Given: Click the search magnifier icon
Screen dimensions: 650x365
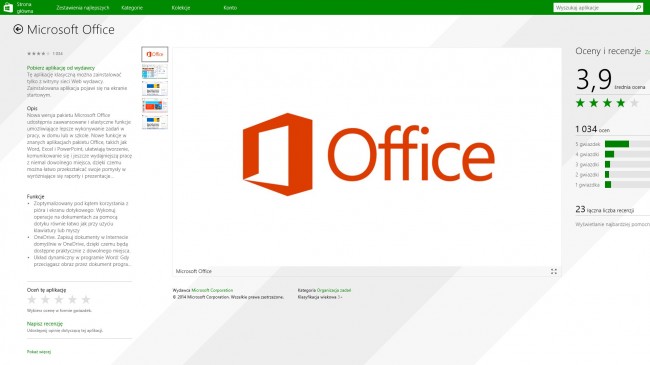Looking at the screenshot, I should [x=638, y=7].
